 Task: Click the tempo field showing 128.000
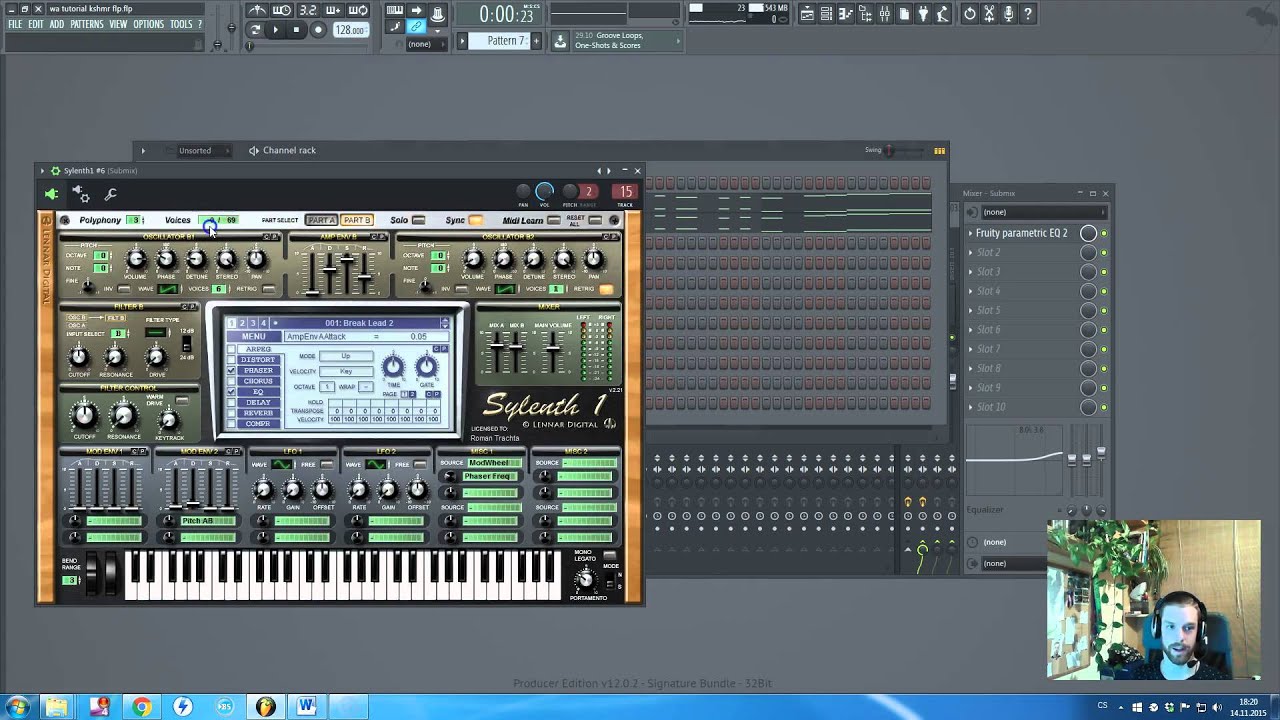coord(349,30)
